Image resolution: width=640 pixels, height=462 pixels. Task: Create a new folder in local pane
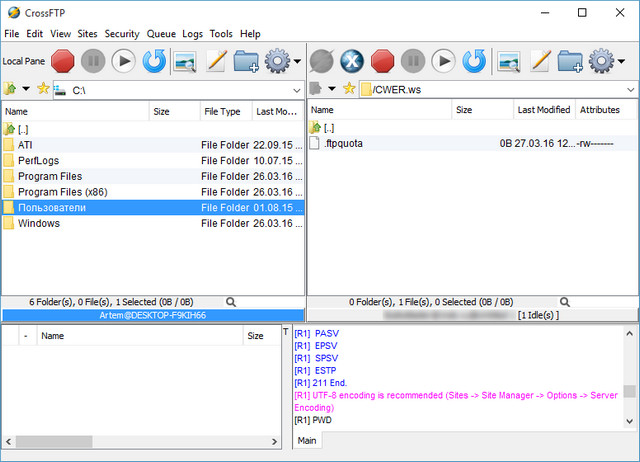click(246, 61)
